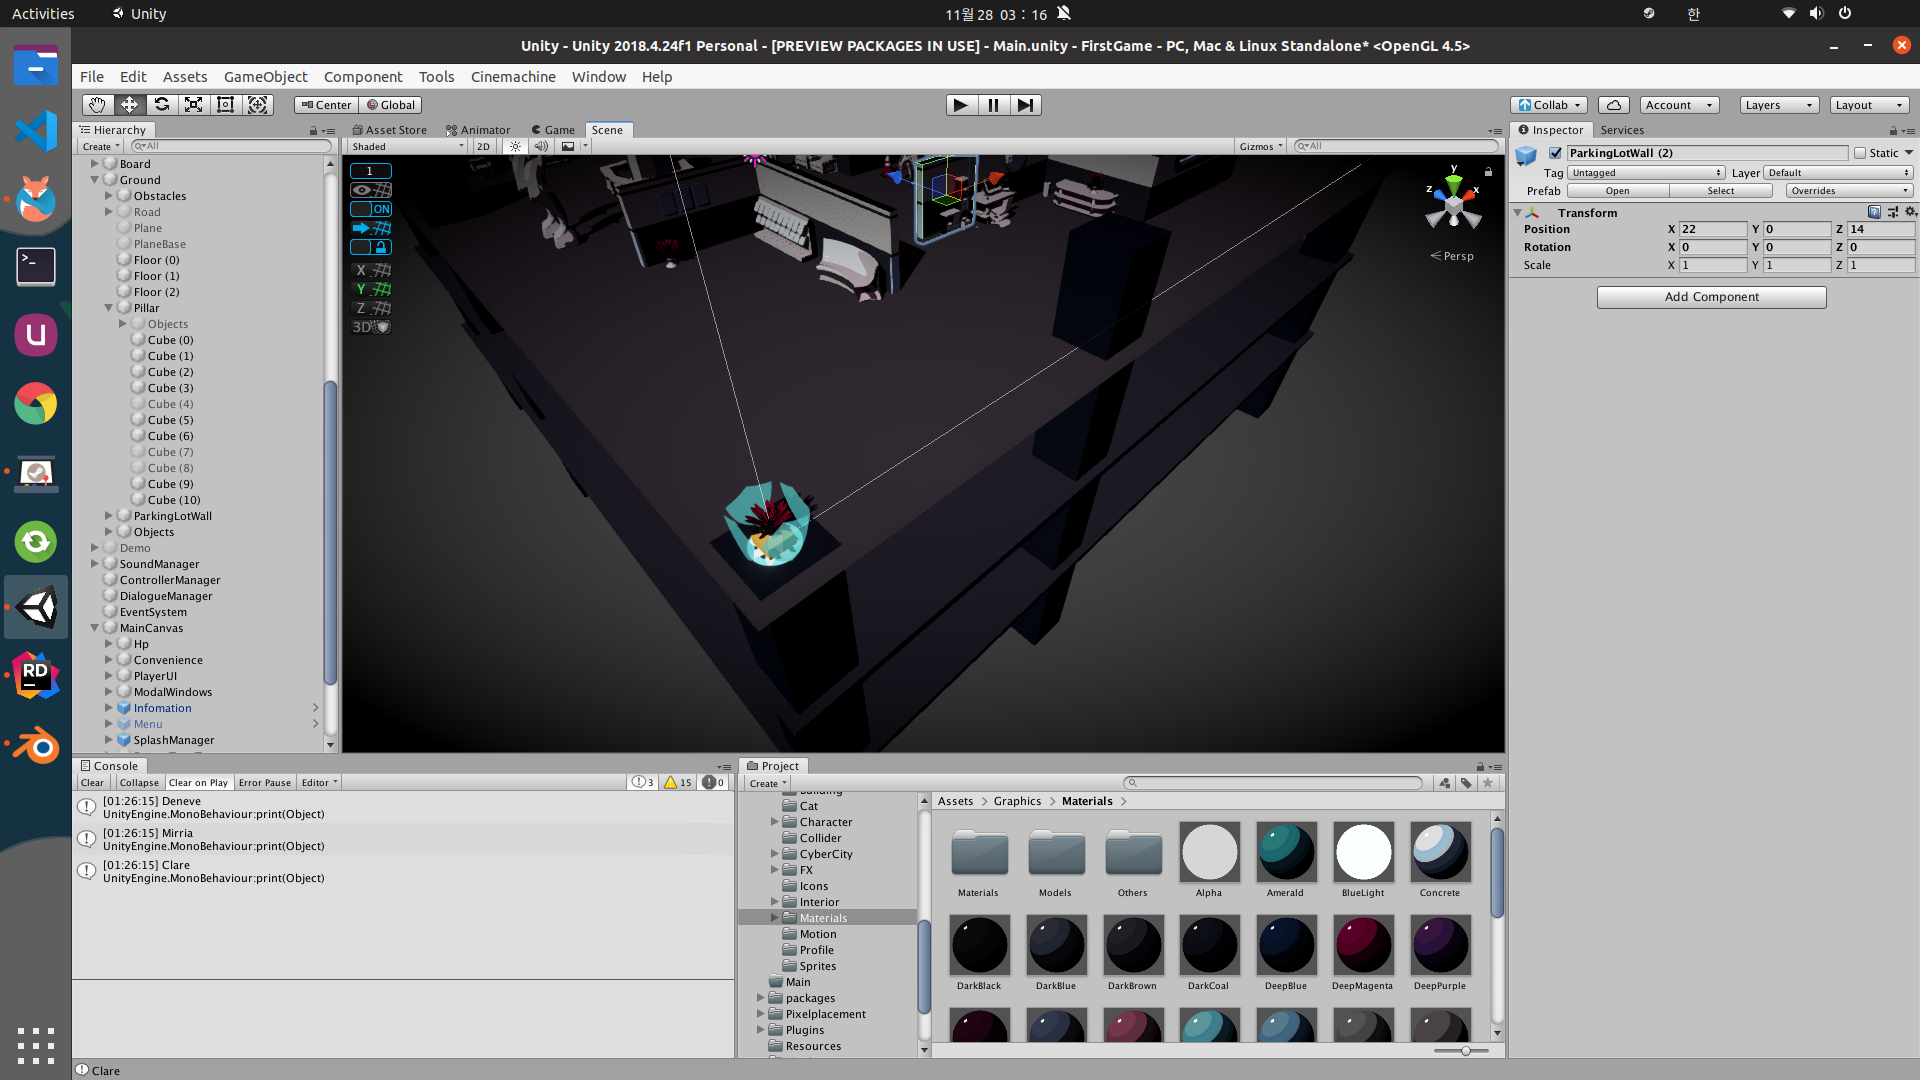This screenshot has height=1080, width=1920.
Task: Click the Step frame button
Action: (x=1025, y=105)
